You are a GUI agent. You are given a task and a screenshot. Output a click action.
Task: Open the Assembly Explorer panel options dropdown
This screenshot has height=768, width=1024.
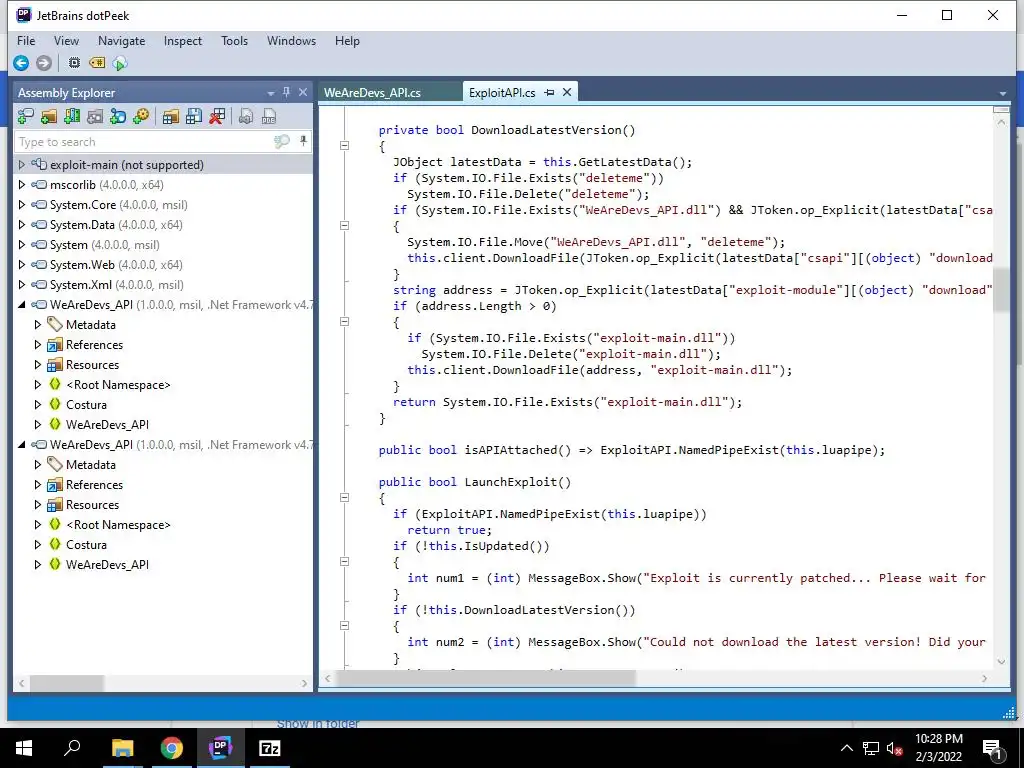(270, 93)
